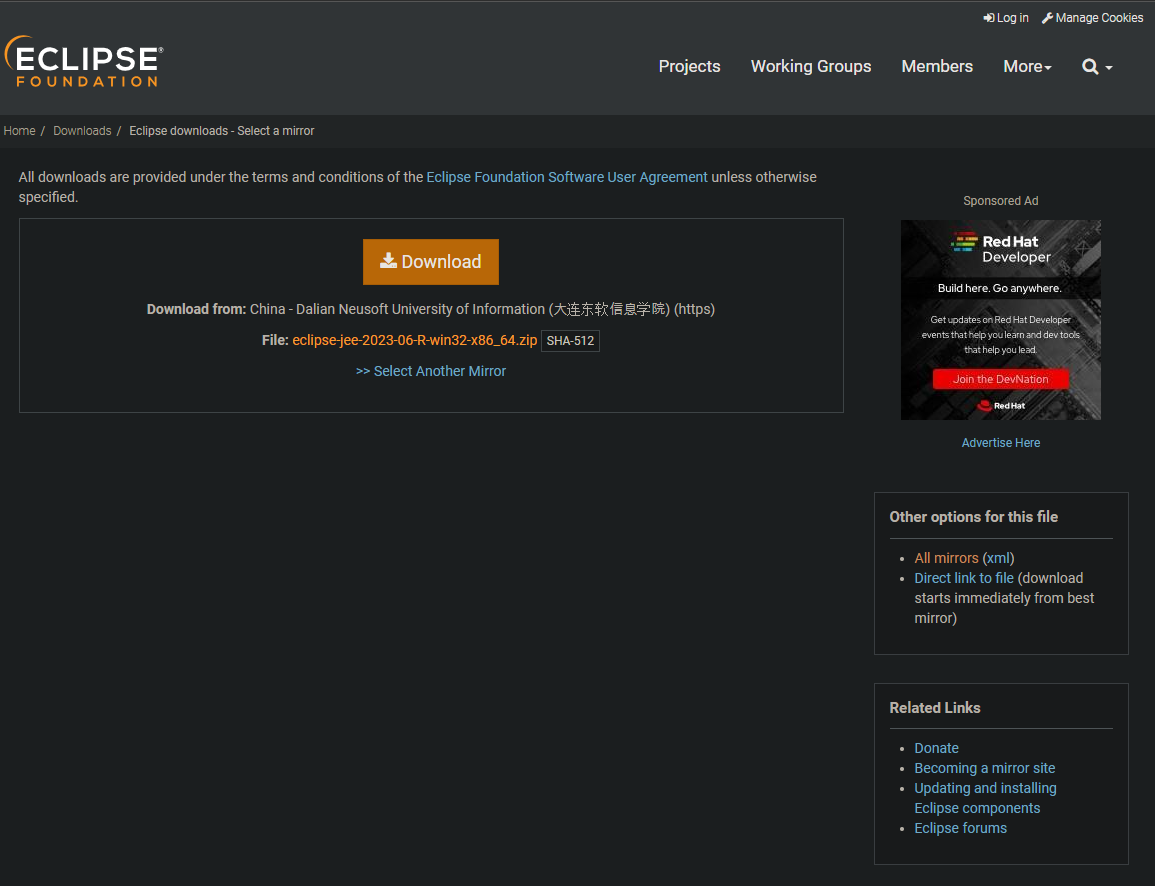Screen dimensions: 1155x886
Task: Open the xml mirrors link
Action: [998, 558]
